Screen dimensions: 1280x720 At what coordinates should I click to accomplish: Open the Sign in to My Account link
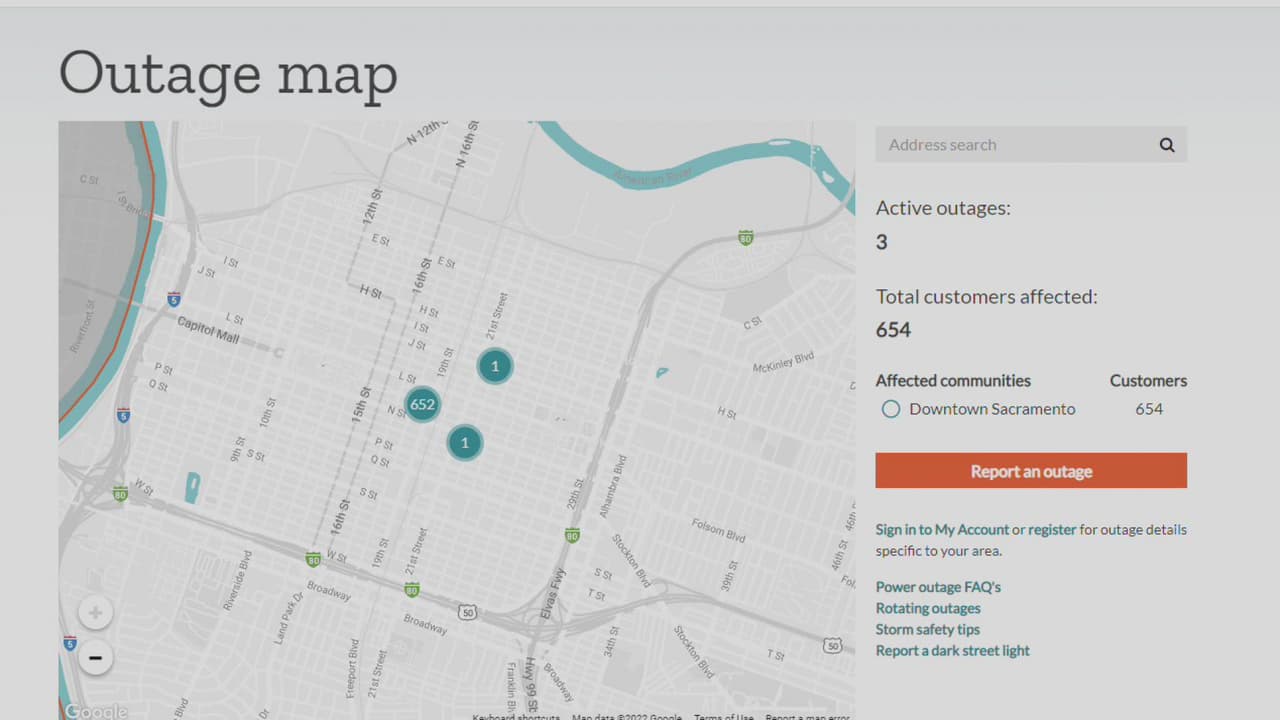click(x=942, y=530)
